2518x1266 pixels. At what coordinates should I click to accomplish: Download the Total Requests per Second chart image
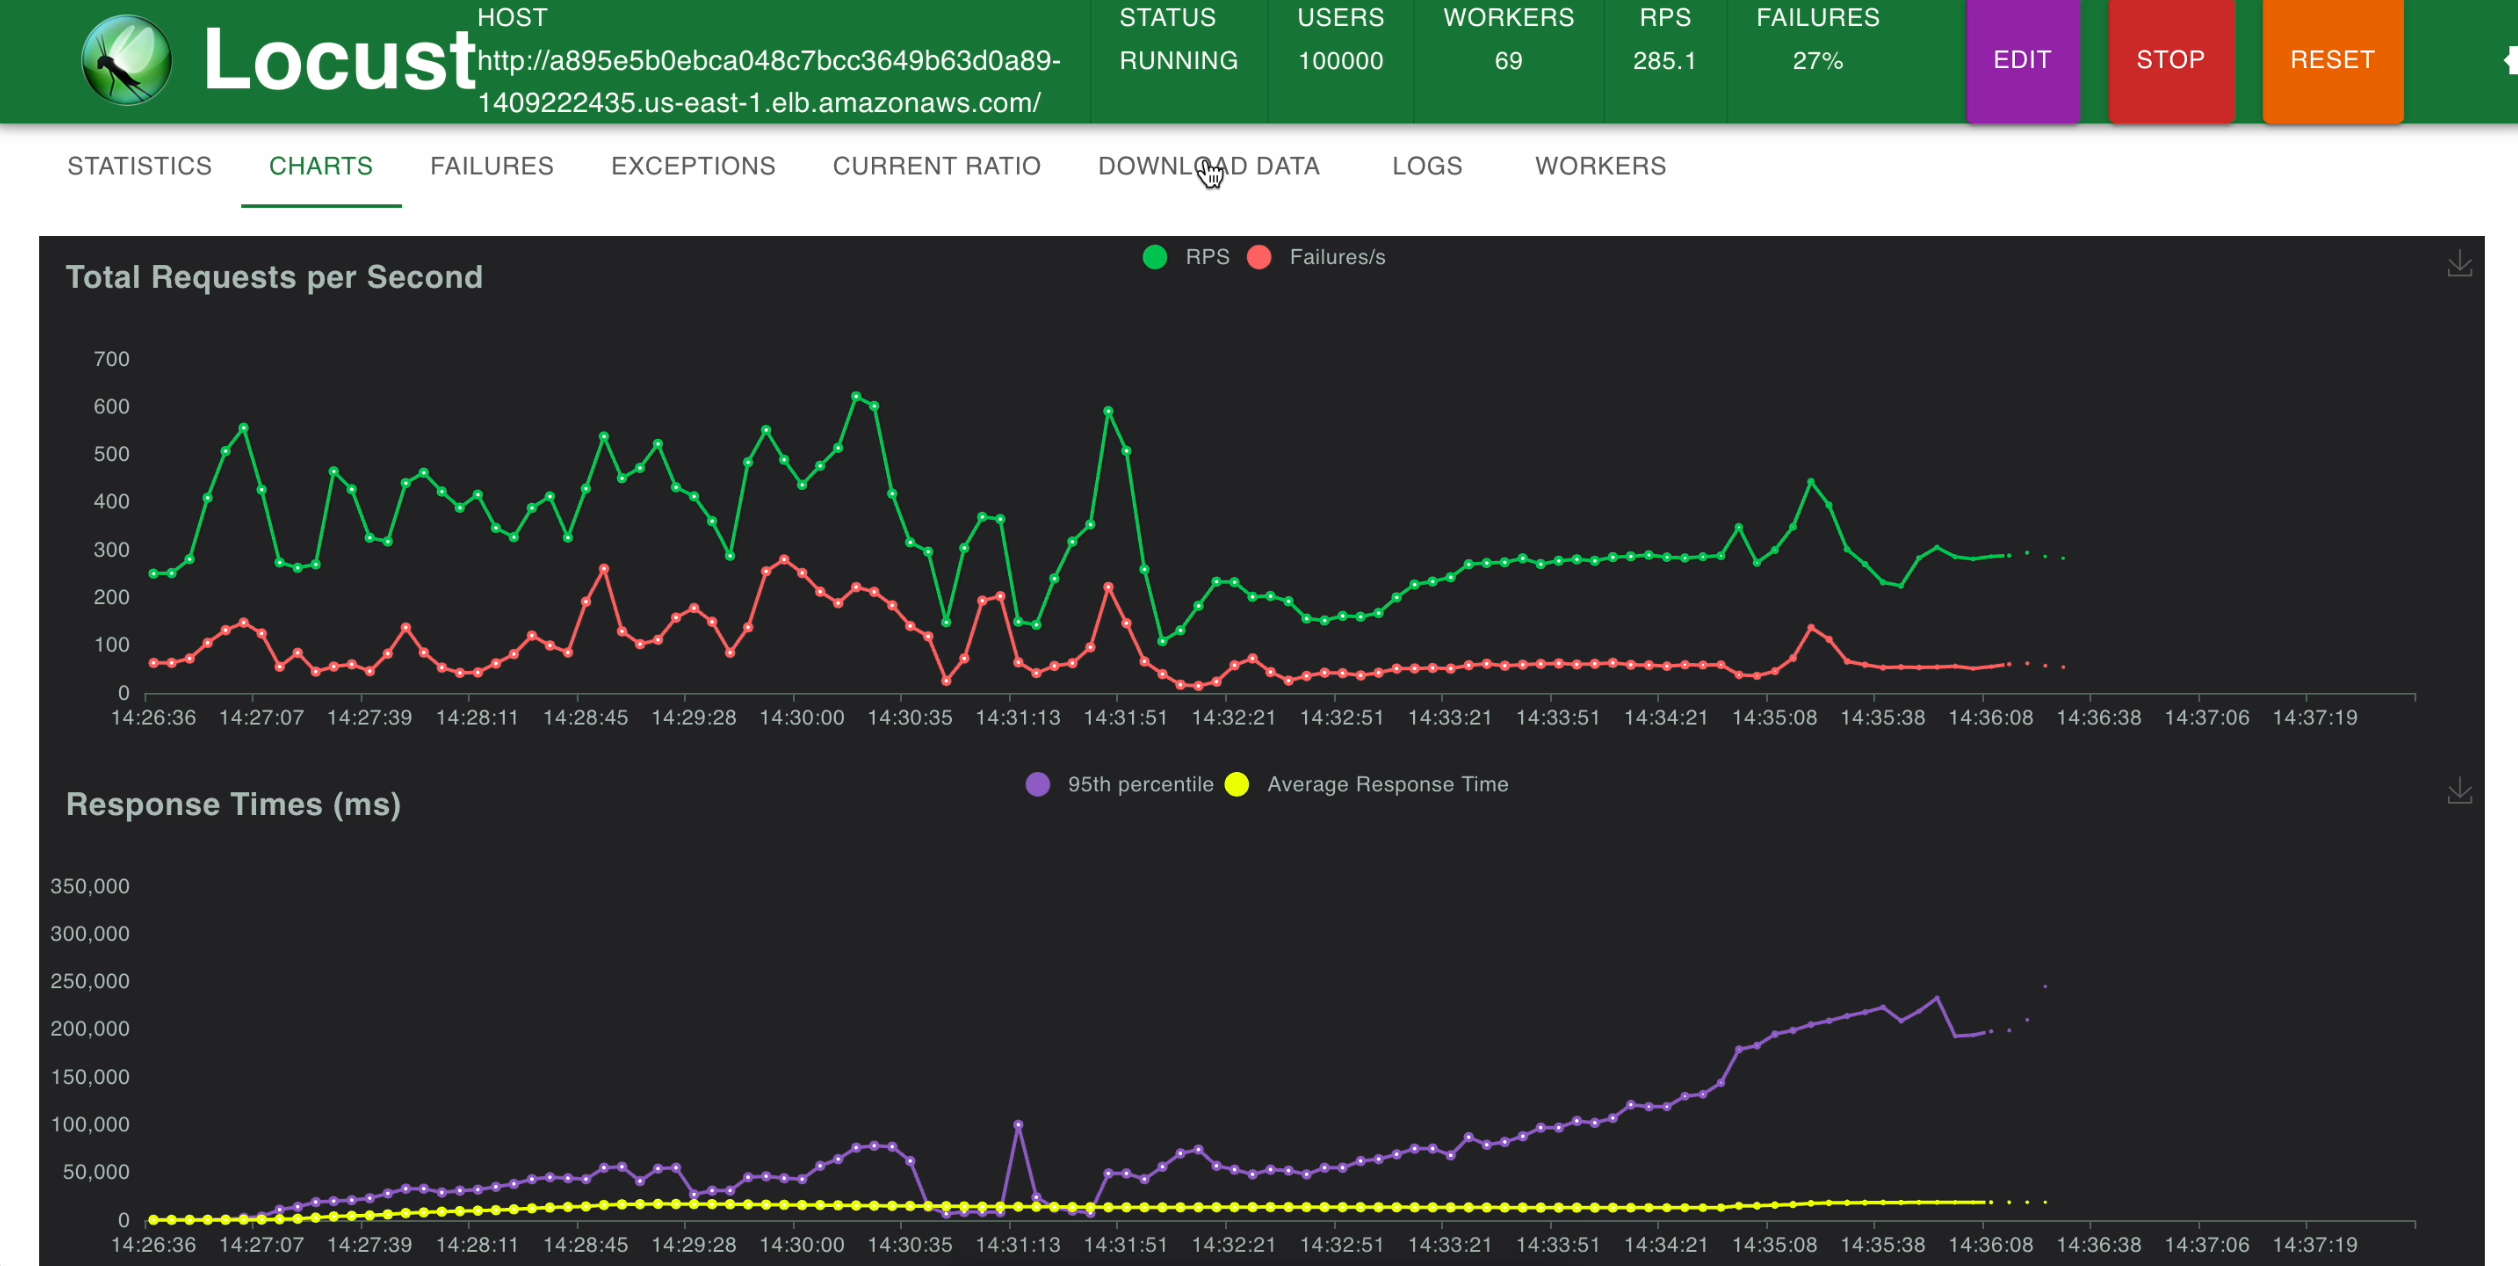2459,265
